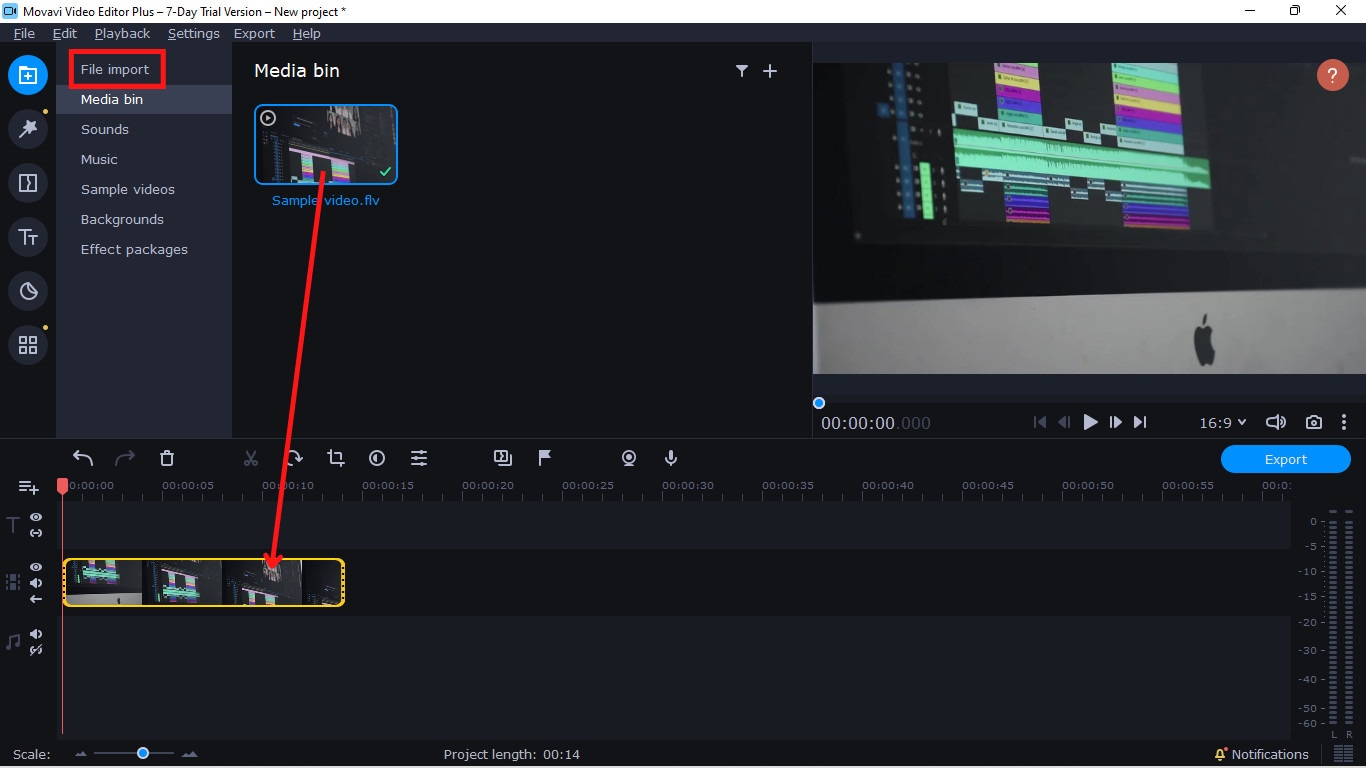Image resolution: width=1366 pixels, height=768 pixels.
Task: Click the preview seek bar handle
Action: [x=819, y=403]
